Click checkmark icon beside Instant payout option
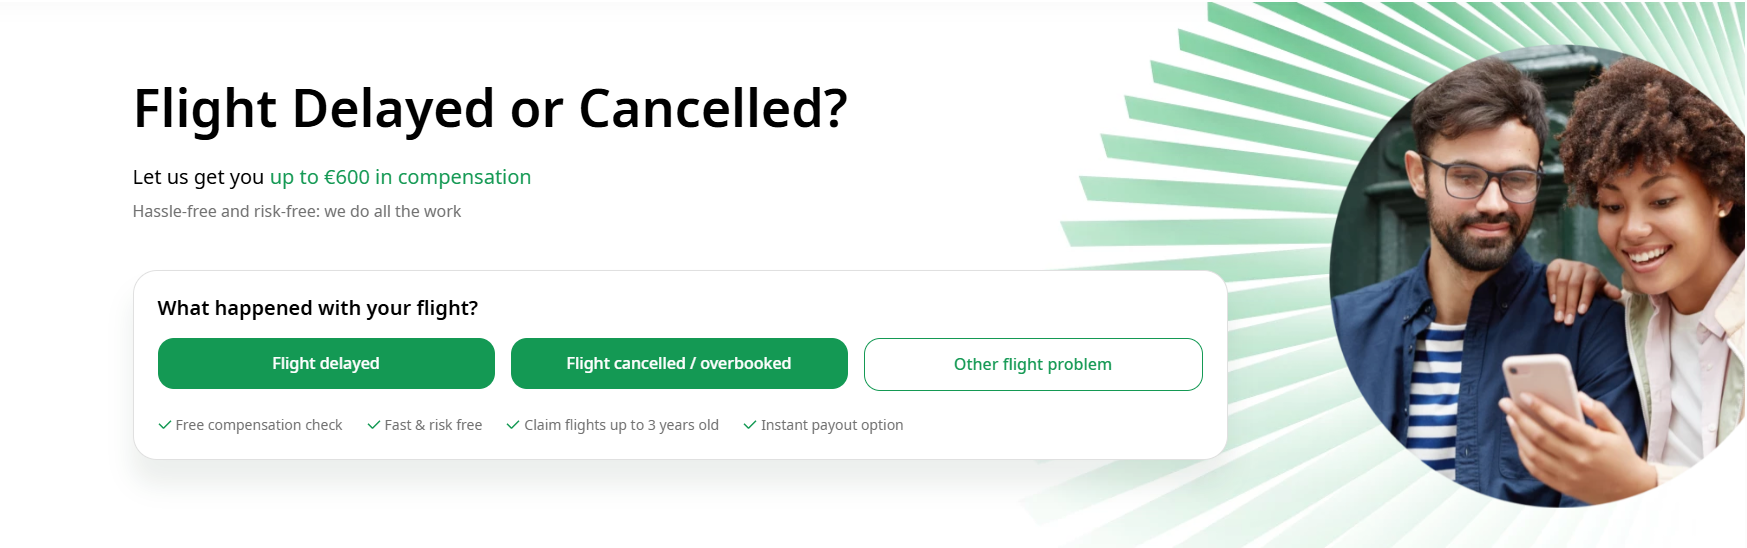This screenshot has height=548, width=1747. pyautogui.click(x=750, y=425)
